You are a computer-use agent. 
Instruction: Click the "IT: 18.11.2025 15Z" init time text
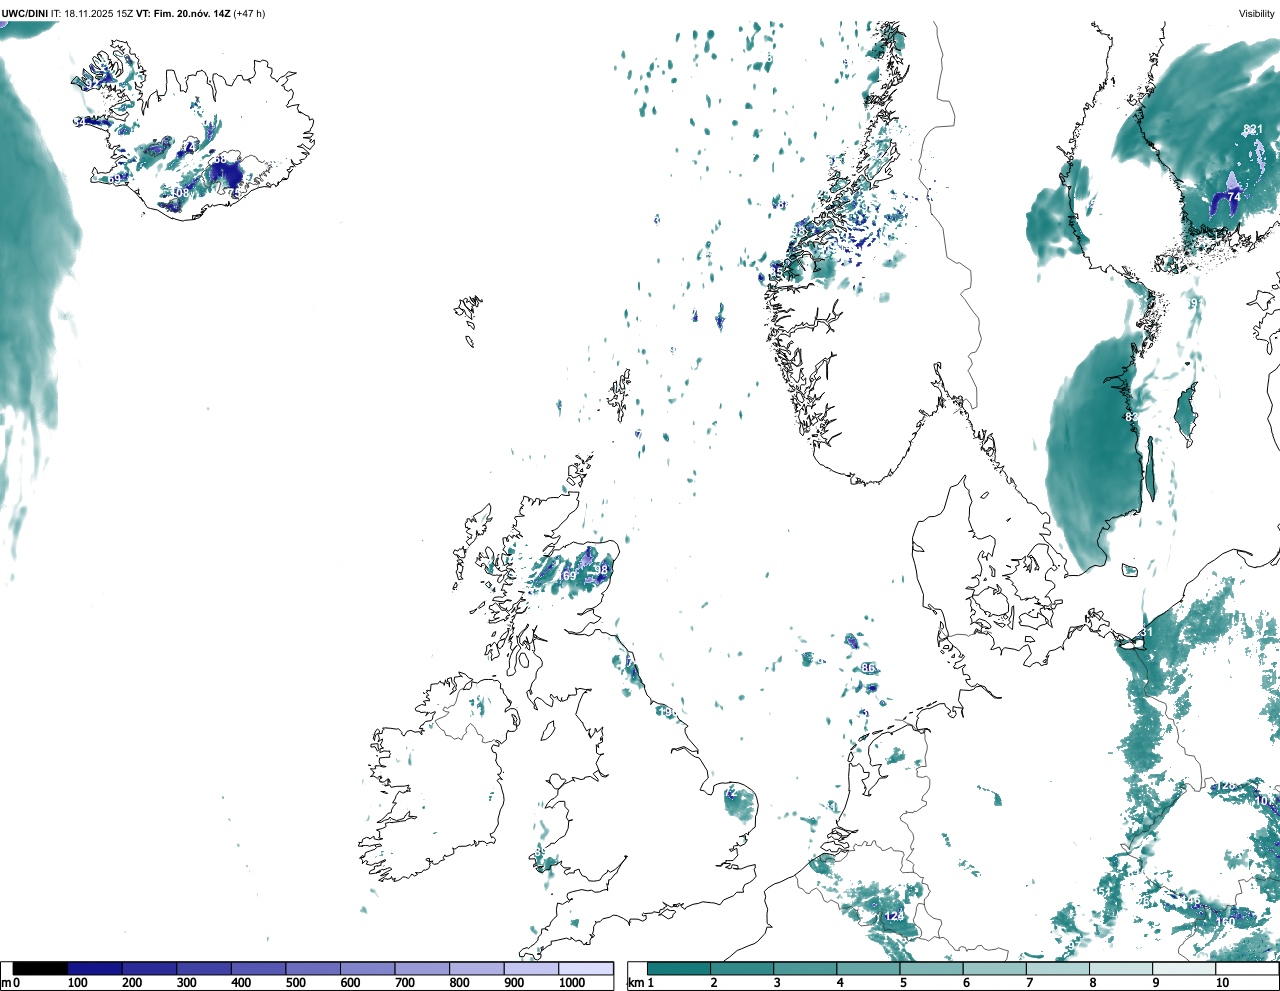(92, 14)
